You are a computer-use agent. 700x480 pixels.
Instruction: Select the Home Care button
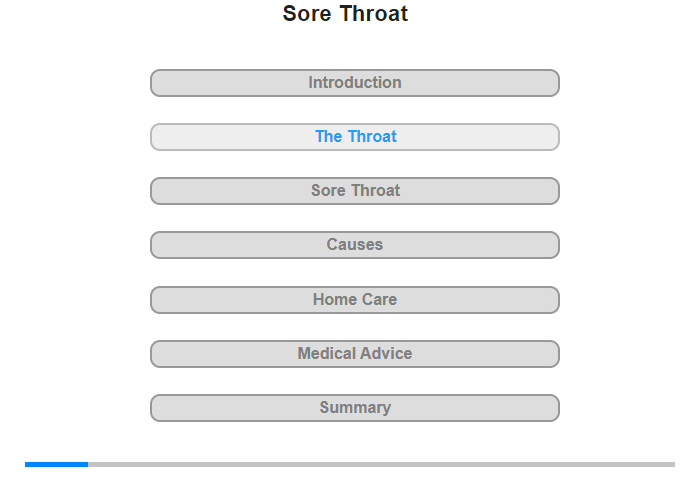tap(355, 300)
